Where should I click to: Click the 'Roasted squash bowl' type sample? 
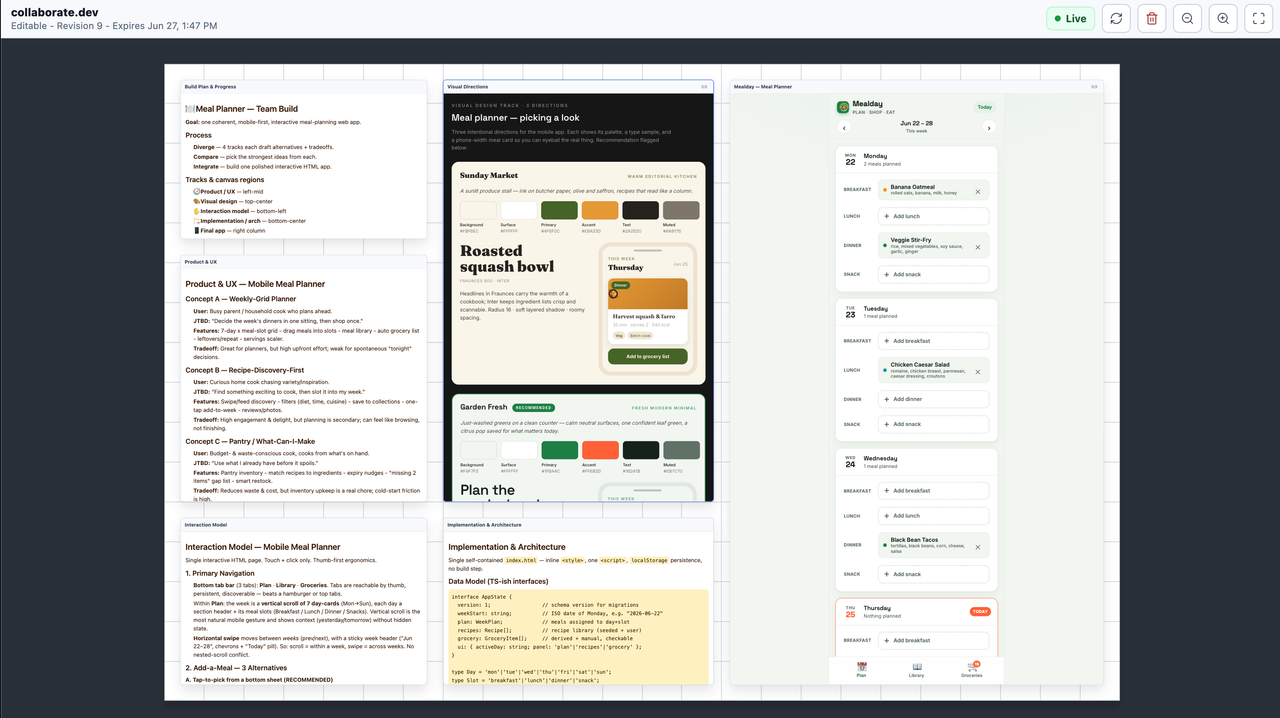tap(505, 259)
